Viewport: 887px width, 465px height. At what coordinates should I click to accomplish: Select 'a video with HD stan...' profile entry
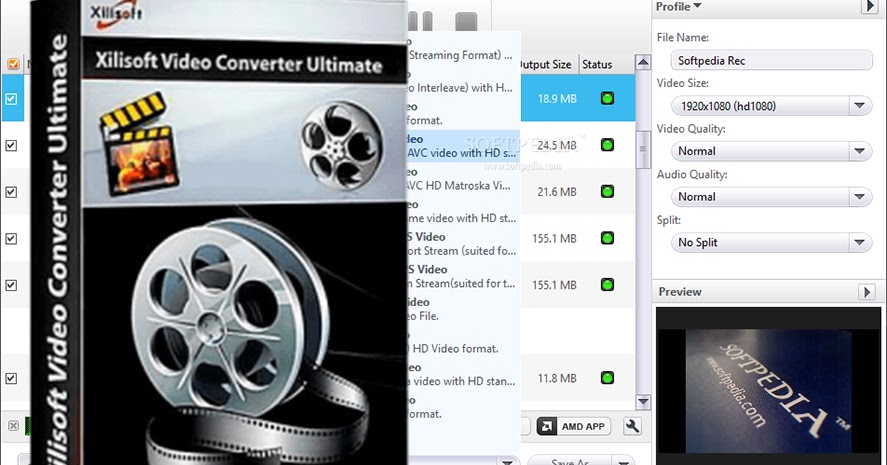pos(463,374)
